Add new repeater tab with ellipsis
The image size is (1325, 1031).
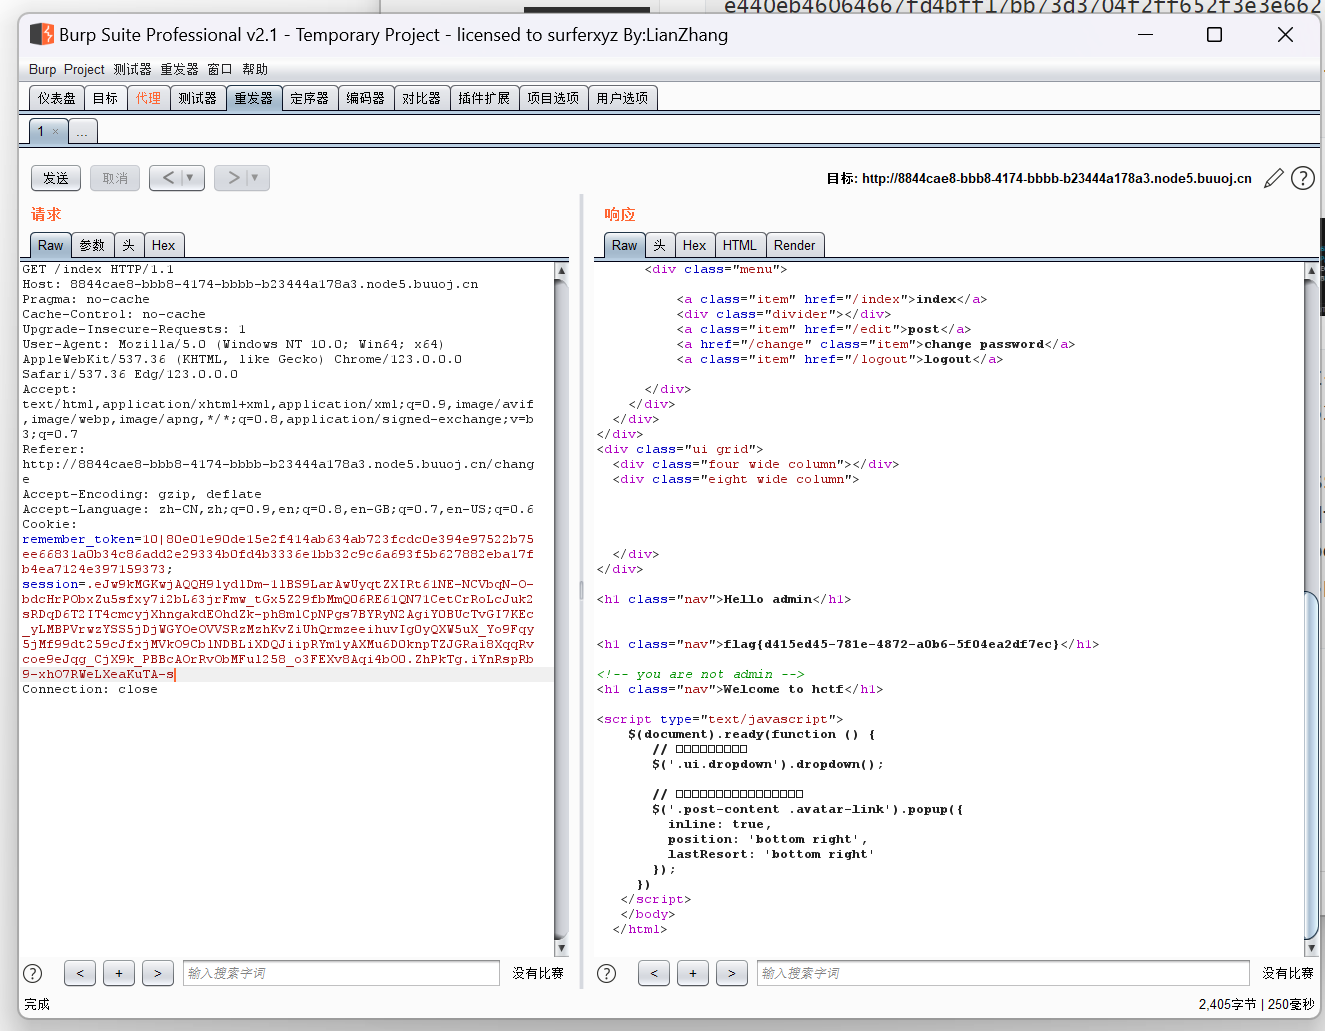click(82, 132)
